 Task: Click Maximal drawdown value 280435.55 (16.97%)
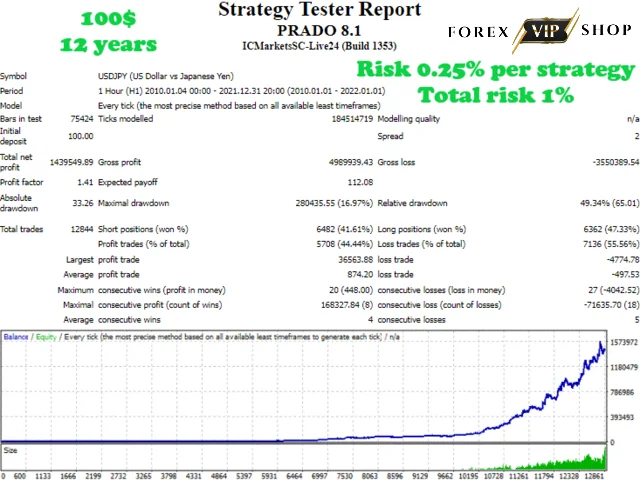[334, 203]
